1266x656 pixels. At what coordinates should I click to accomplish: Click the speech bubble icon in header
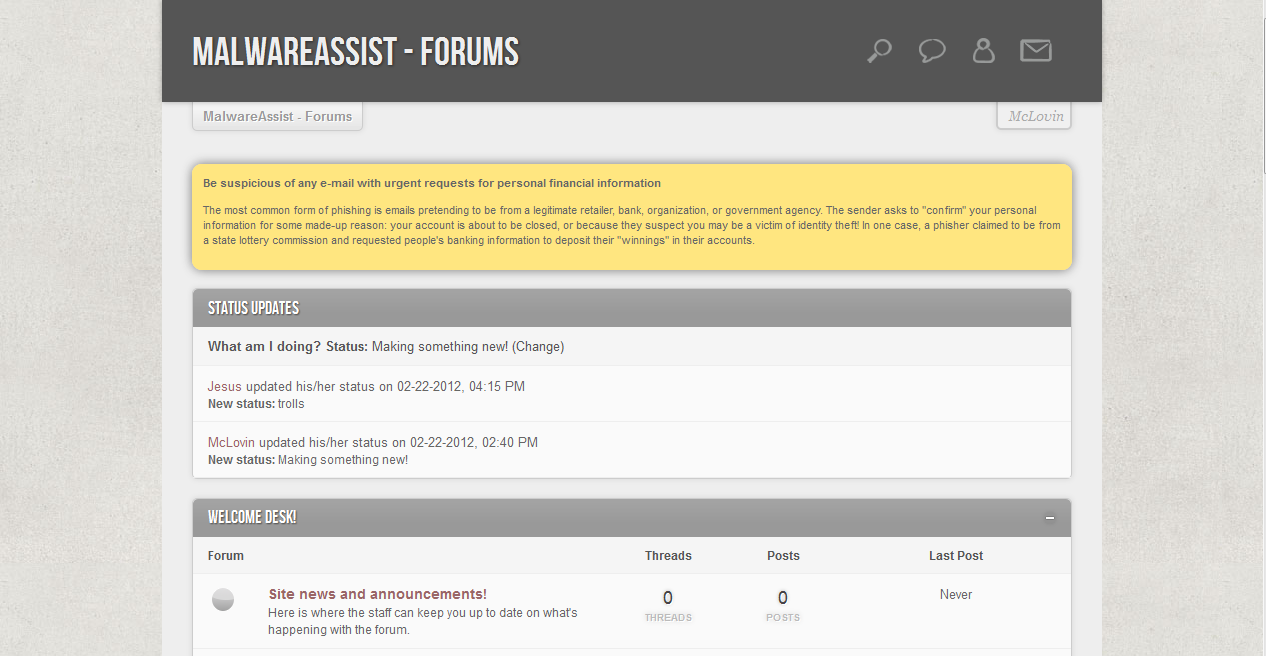[x=932, y=51]
